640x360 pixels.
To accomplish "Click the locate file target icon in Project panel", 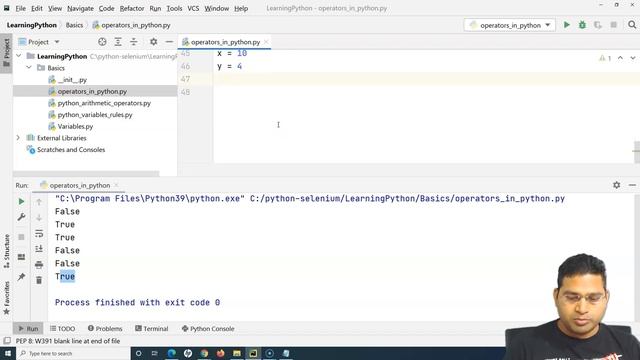I will tap(102, 42).
